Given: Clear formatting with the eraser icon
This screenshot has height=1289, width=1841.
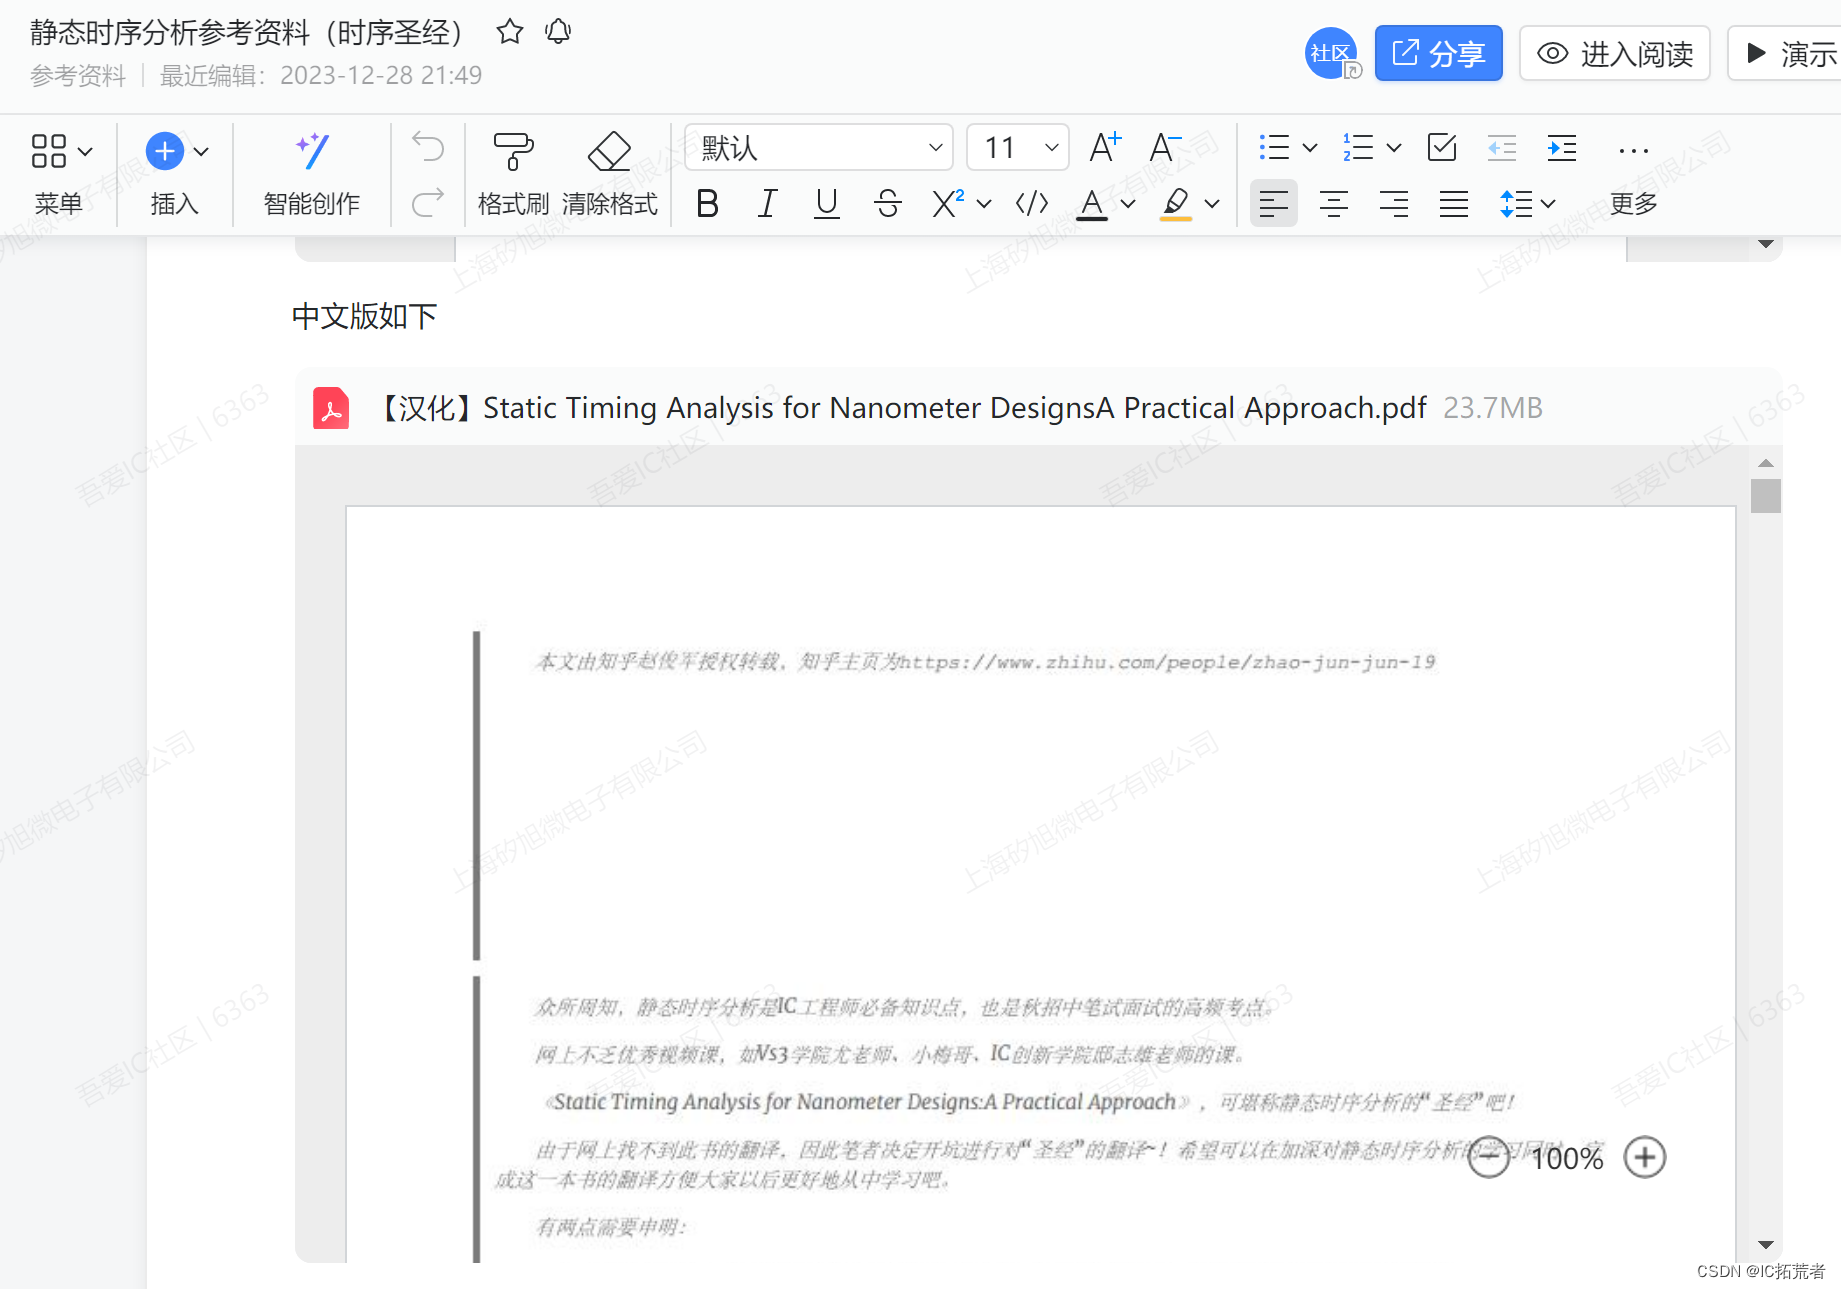Looking at the screenshot, I should (609, 174).
